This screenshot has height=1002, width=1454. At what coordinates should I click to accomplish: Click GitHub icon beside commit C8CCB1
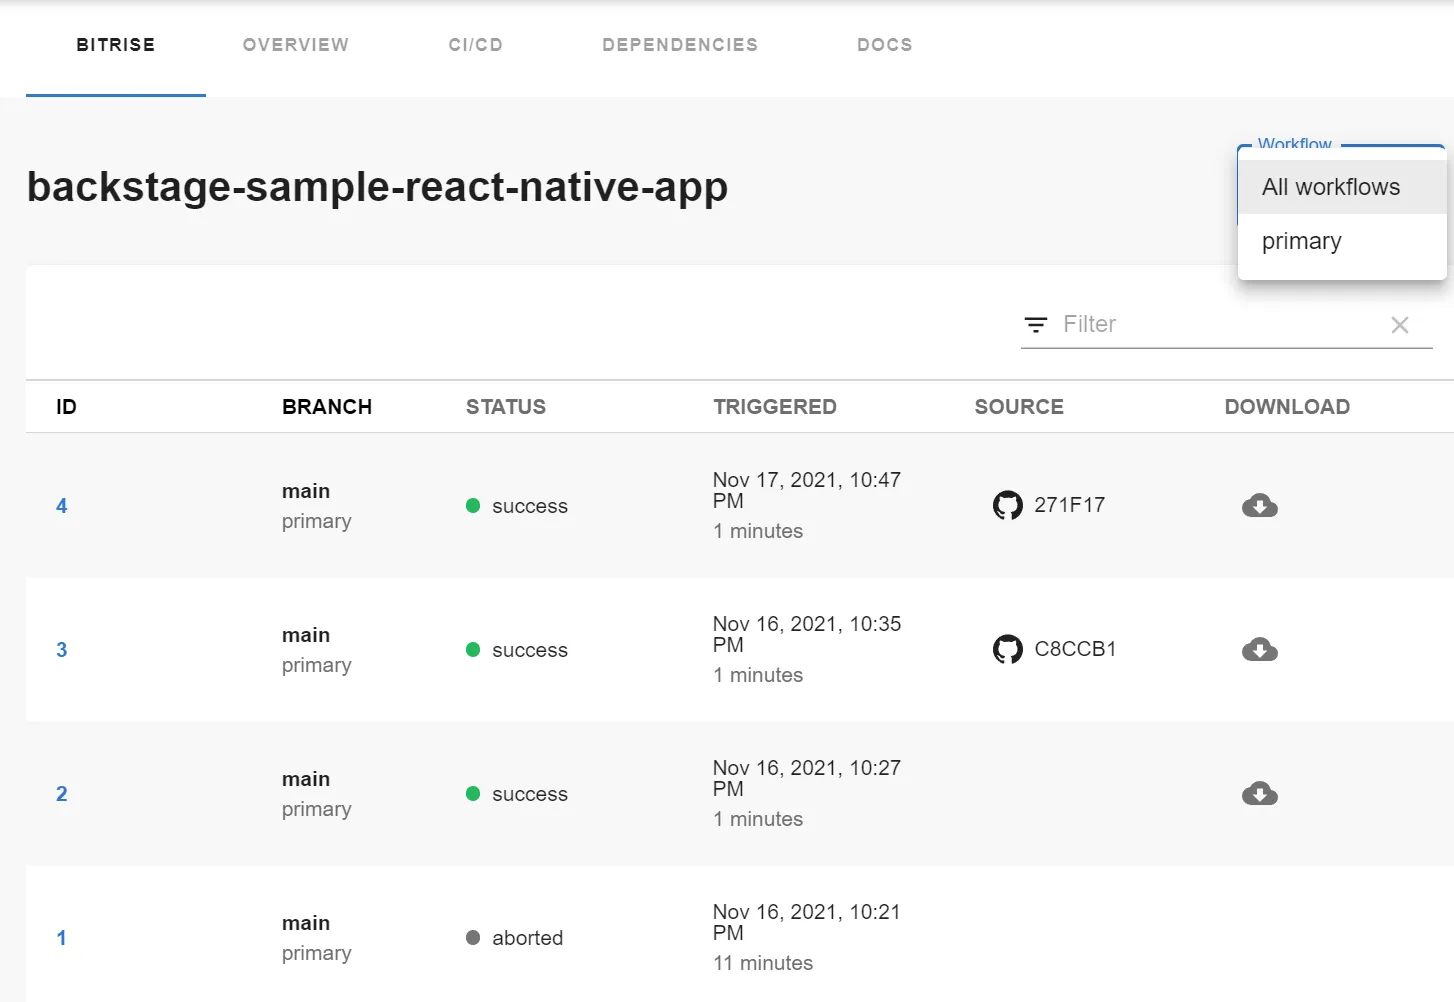(x=1007, y=649)
